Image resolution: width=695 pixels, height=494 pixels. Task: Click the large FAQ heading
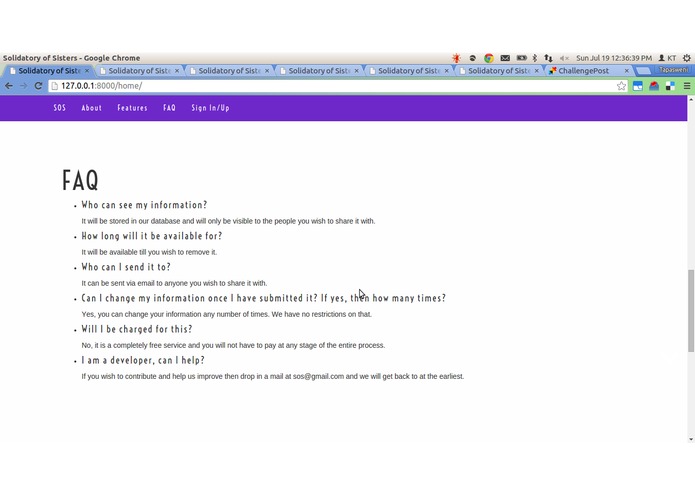click(80, 180)
